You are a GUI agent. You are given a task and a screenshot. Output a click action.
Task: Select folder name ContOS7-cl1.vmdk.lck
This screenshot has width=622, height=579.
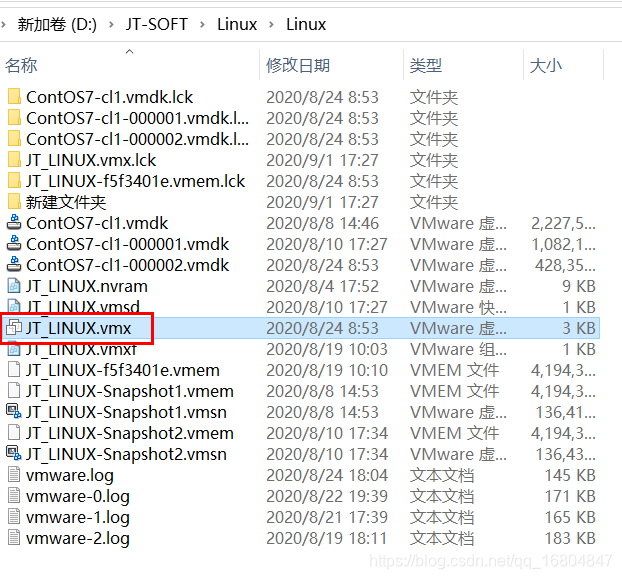click(x=109, y=97)
